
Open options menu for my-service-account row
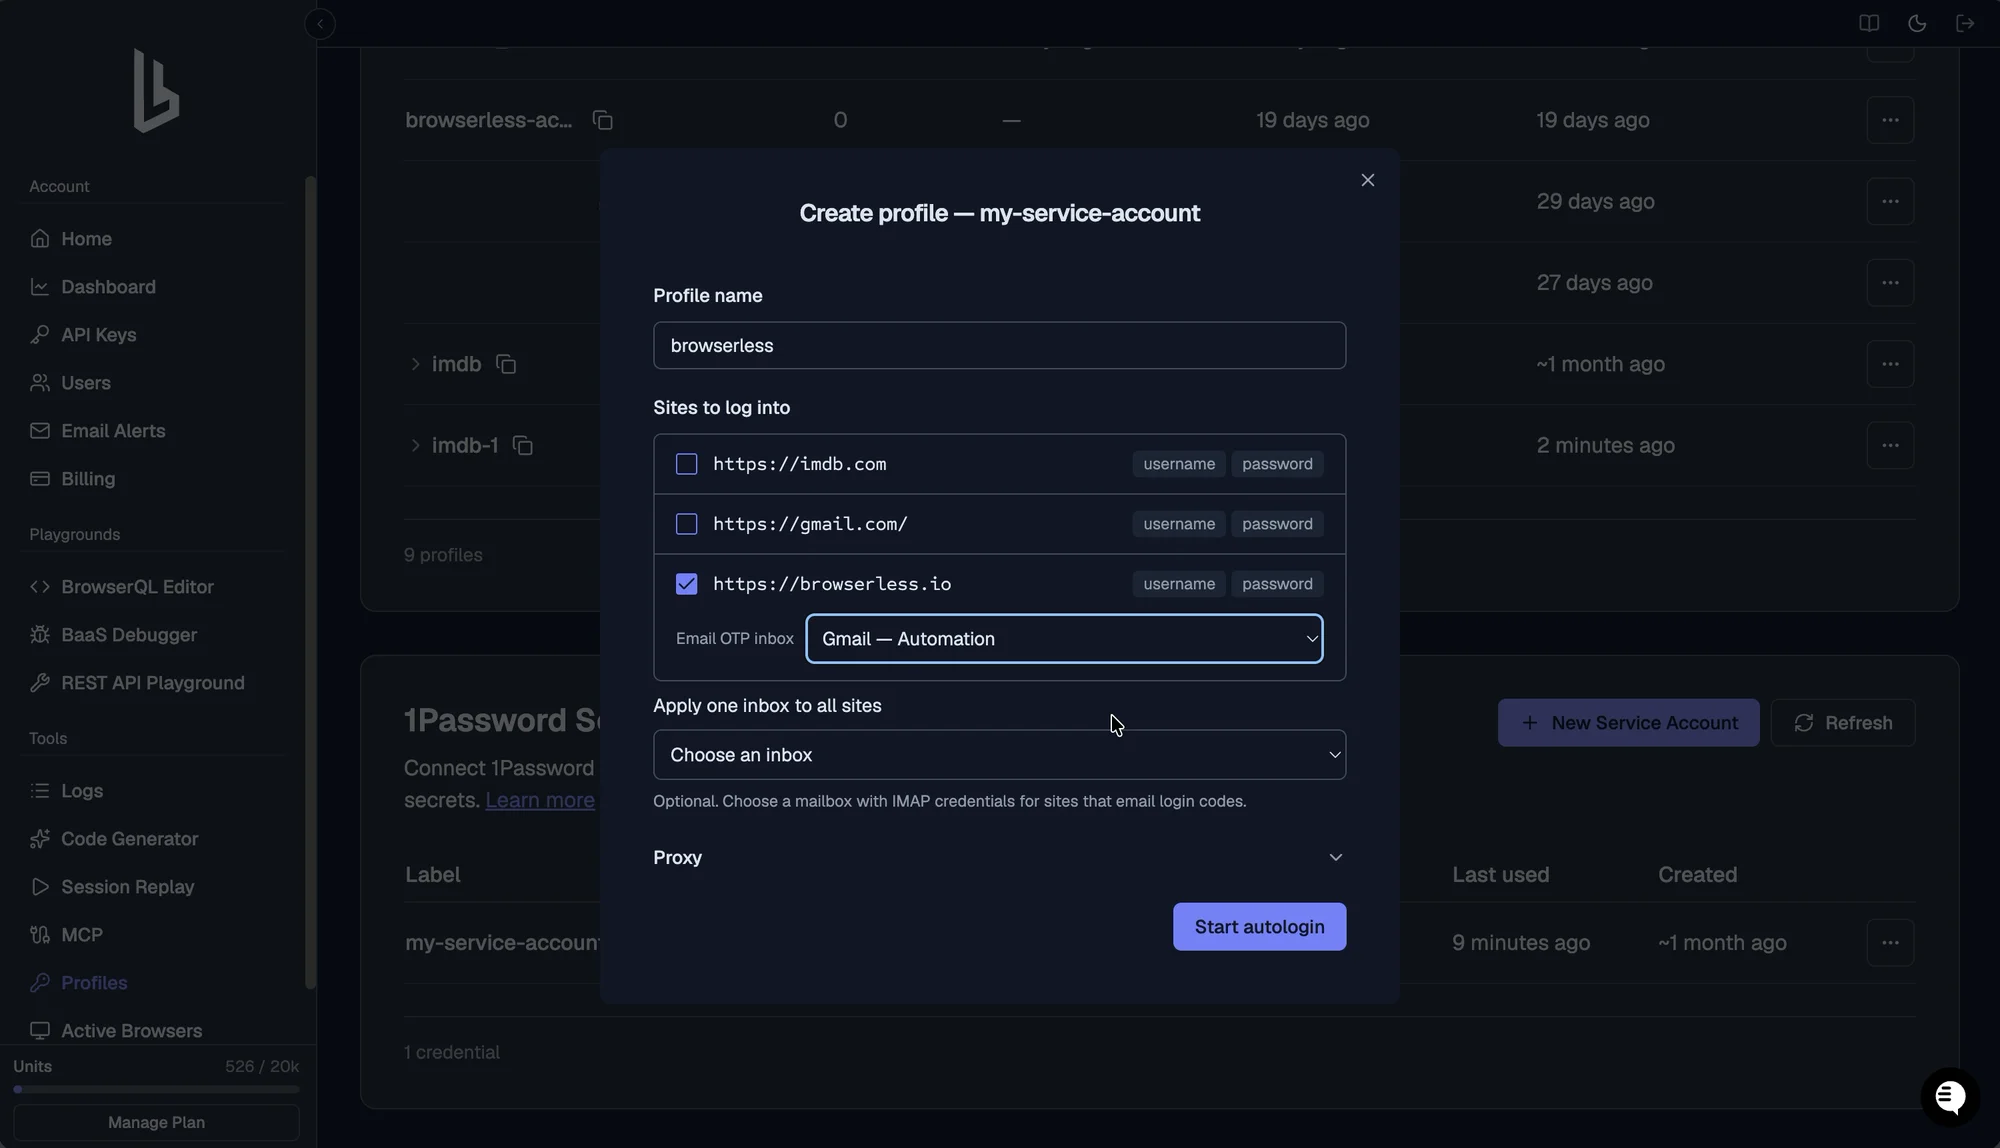(x=1890, y=942)
